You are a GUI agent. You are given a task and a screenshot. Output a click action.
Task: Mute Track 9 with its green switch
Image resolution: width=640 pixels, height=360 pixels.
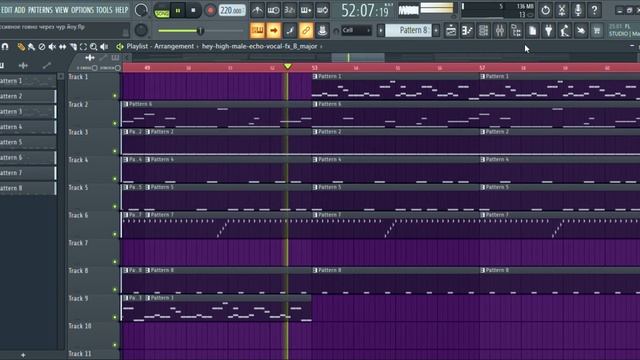tap(115, 317)
